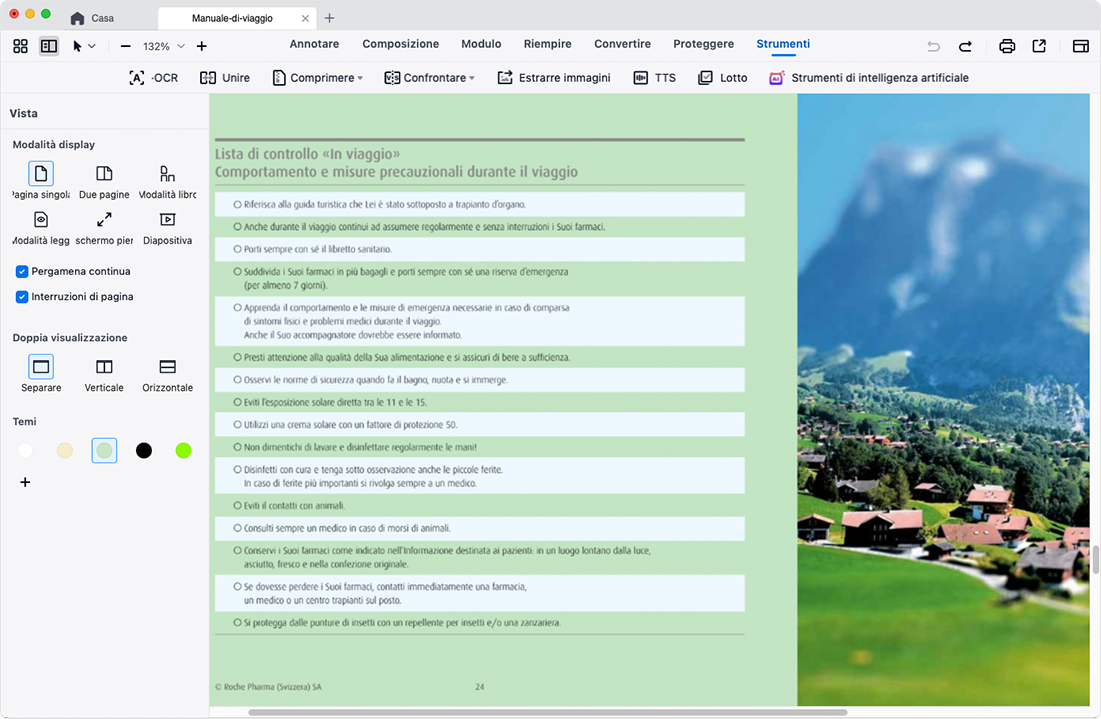
Task: Click the horizontal scrollbar at bottom
Action: [547, 712]
